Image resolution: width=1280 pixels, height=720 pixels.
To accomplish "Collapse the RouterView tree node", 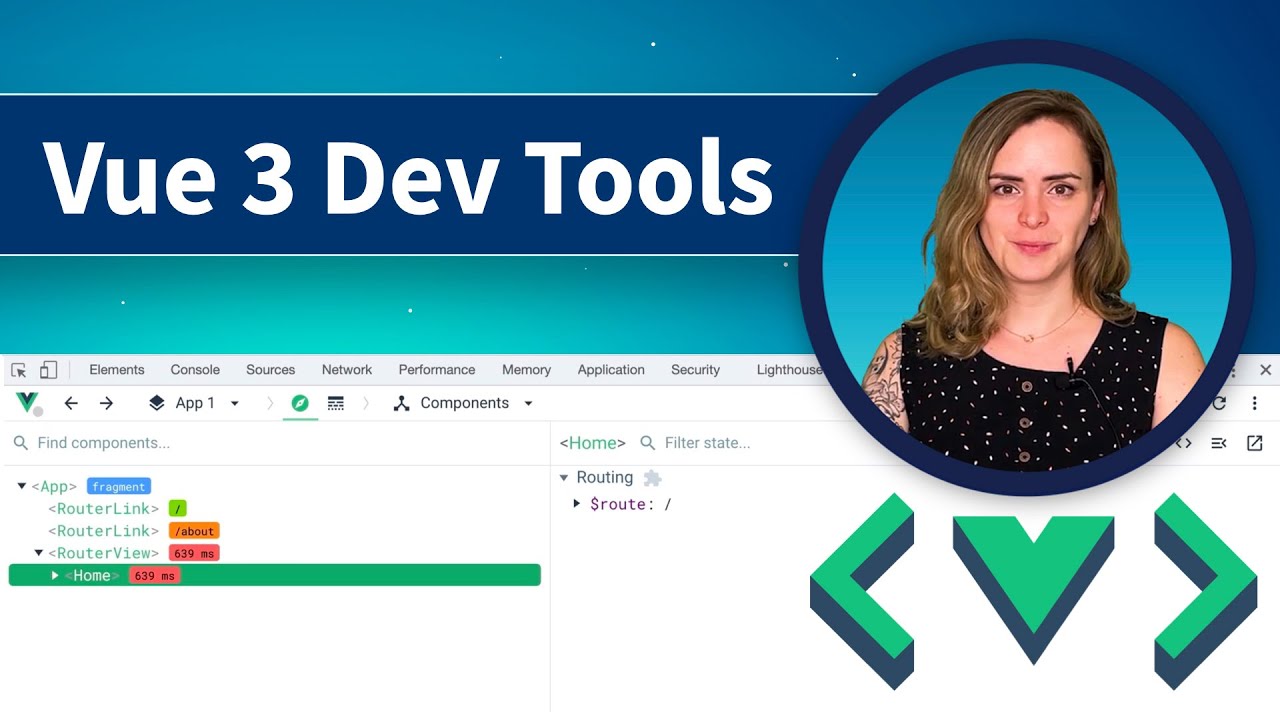I will coord(39,553).
